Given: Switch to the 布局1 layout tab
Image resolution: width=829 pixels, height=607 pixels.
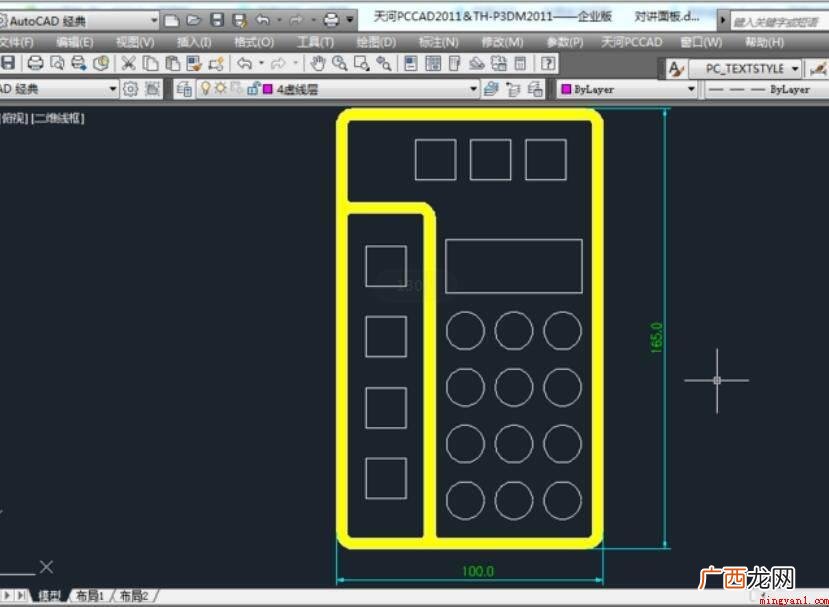Looking at the screenshot, I should (90, 596).
